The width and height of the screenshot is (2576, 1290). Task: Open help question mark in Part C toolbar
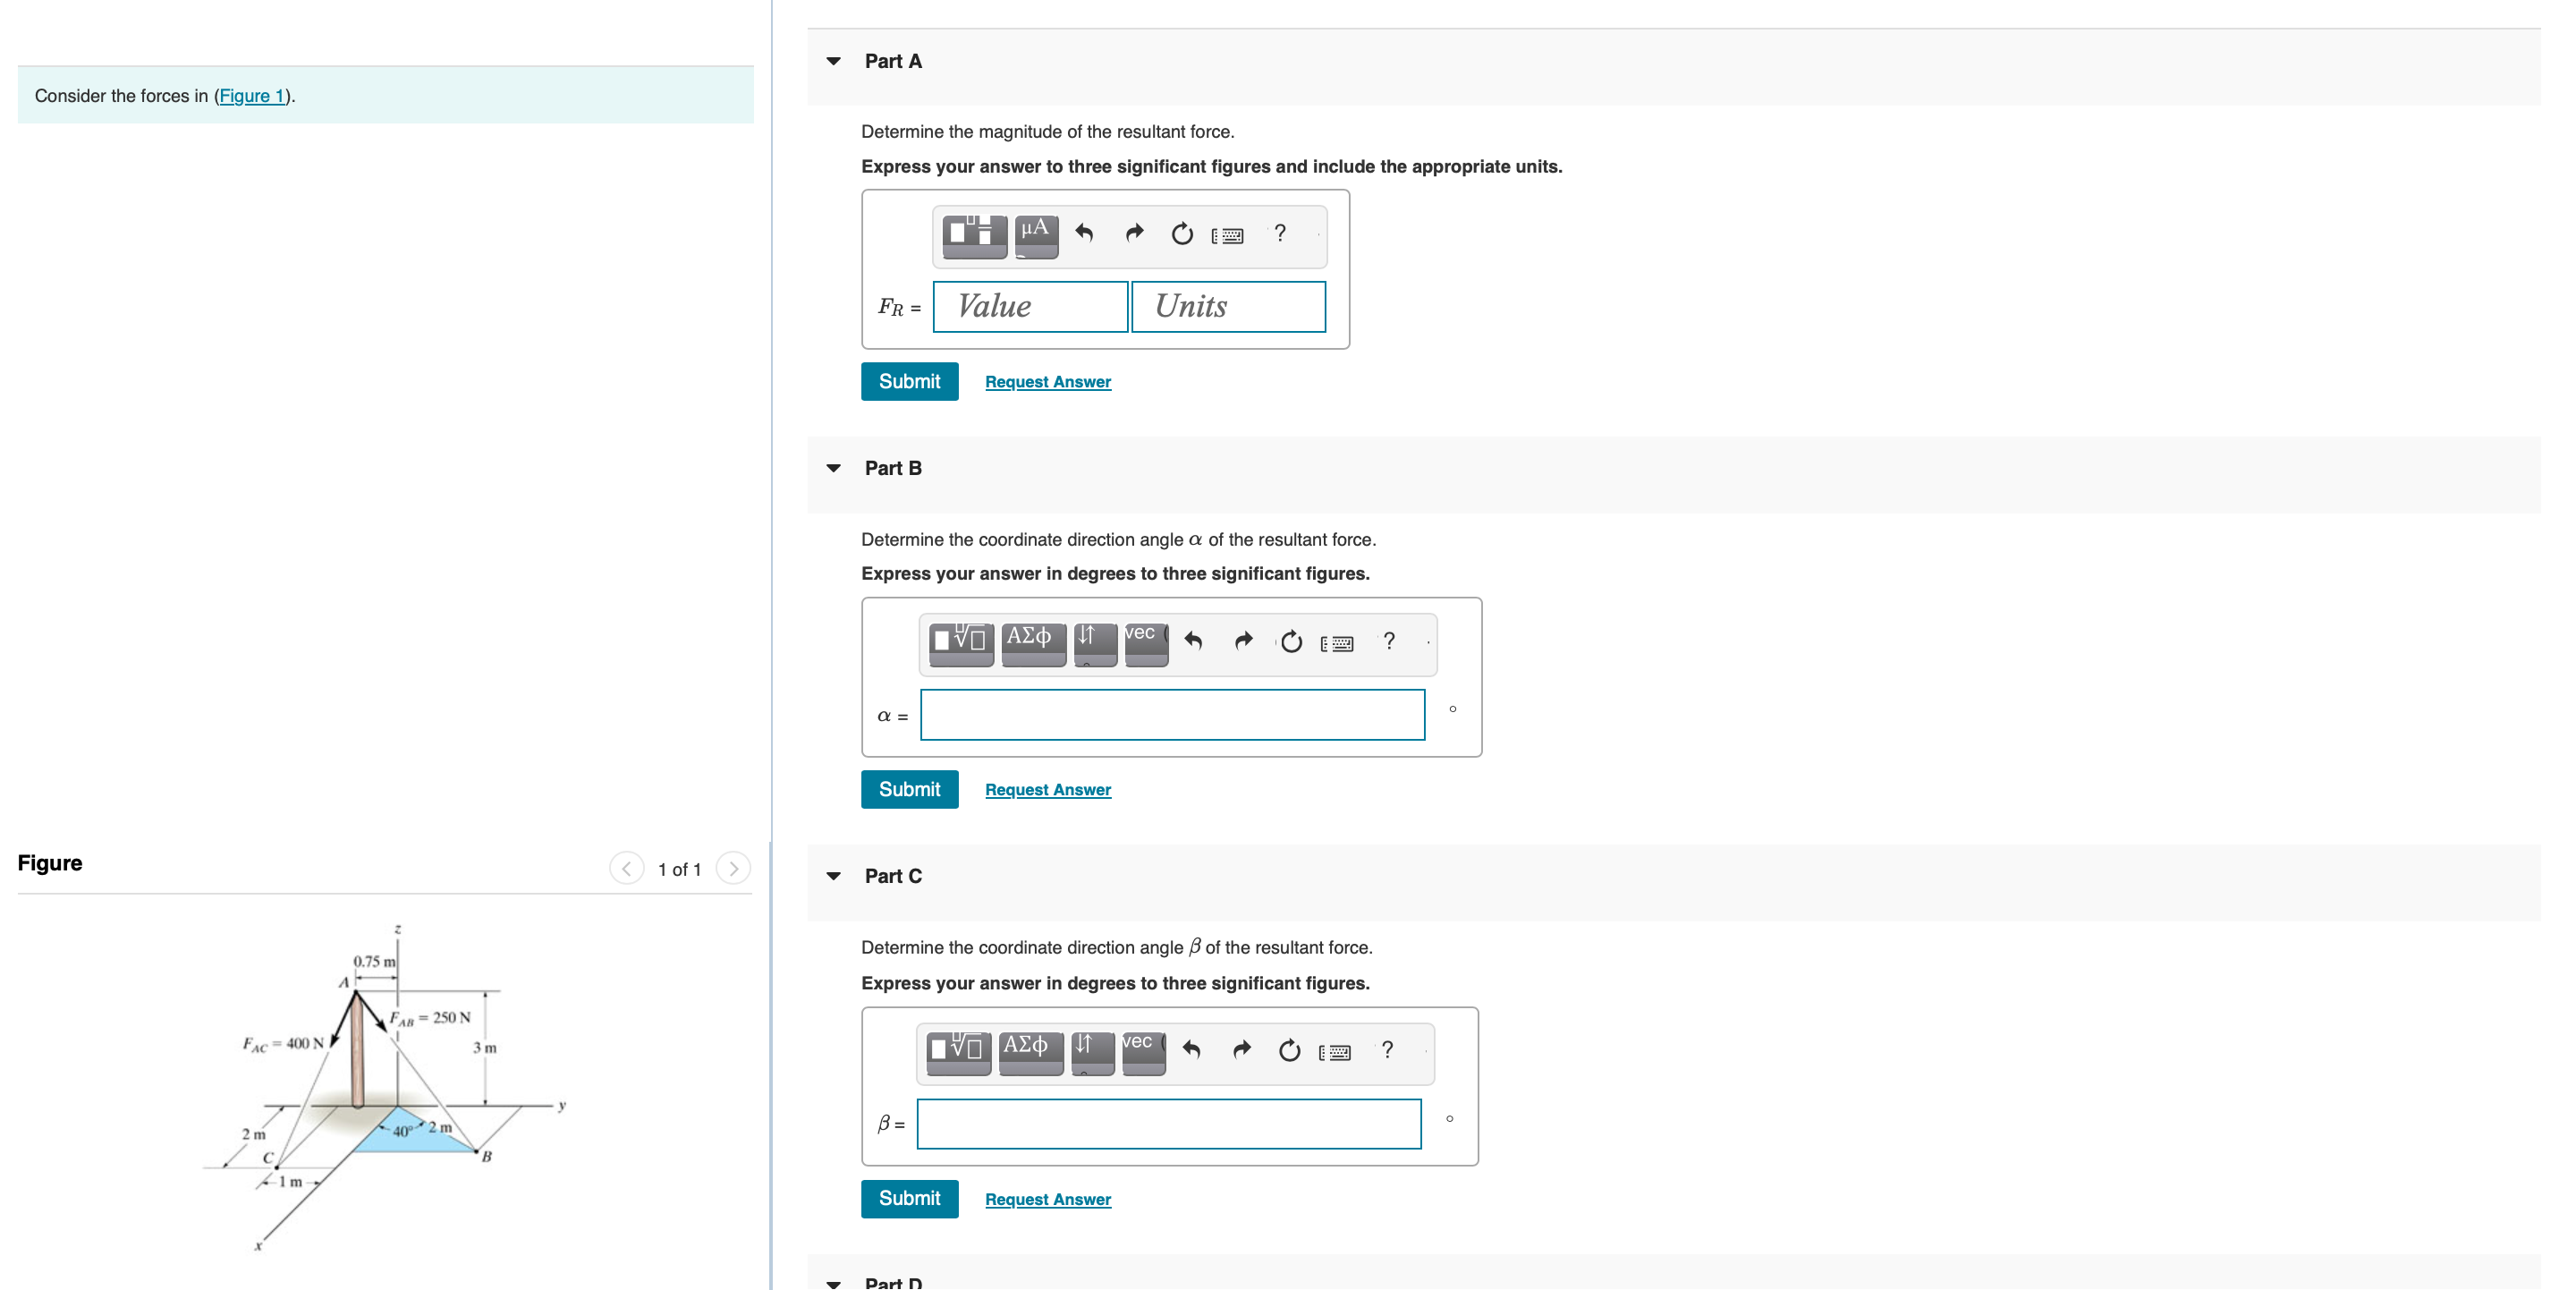(x=1386, y=1050)
